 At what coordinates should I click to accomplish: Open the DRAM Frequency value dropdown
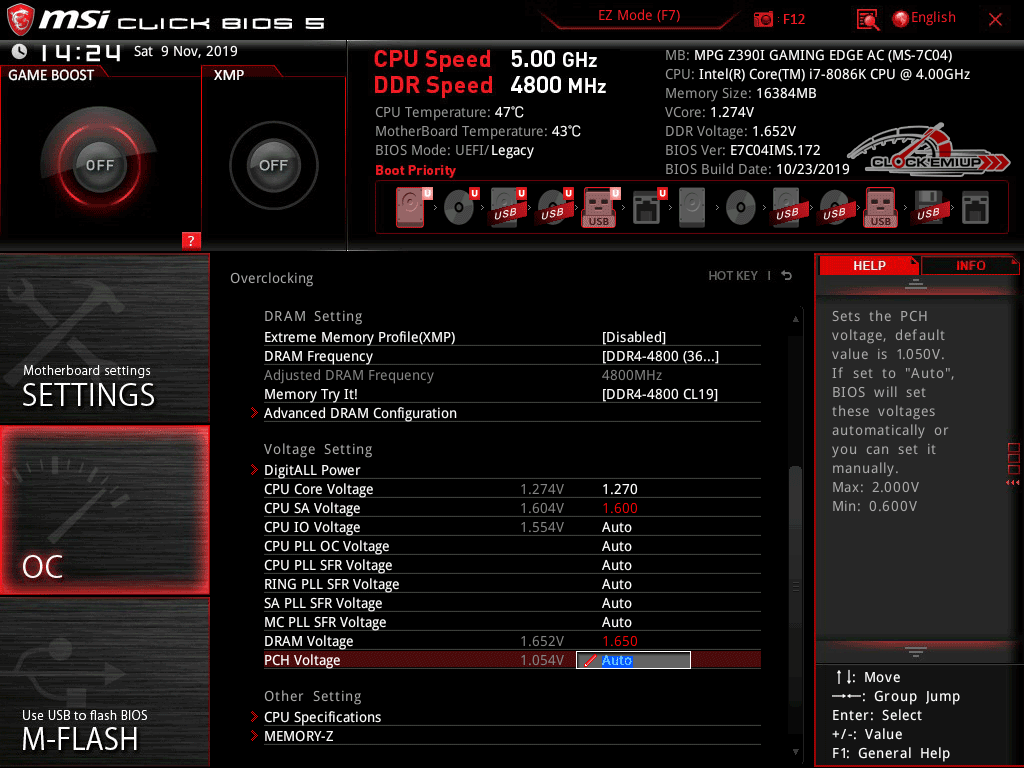[660, 356]
